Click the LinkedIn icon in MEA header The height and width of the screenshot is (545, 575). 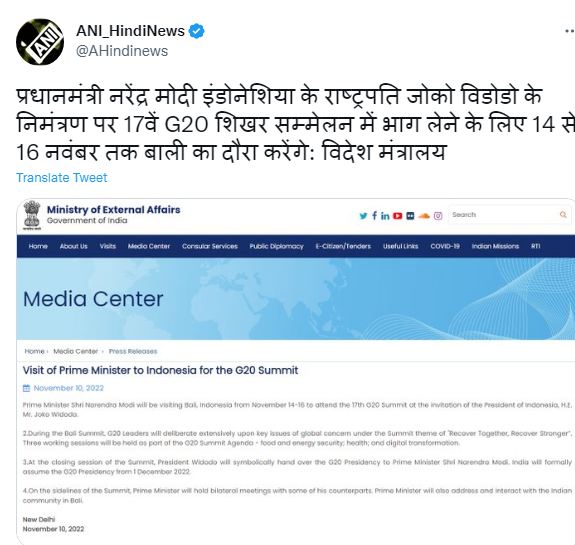[385, 216]
